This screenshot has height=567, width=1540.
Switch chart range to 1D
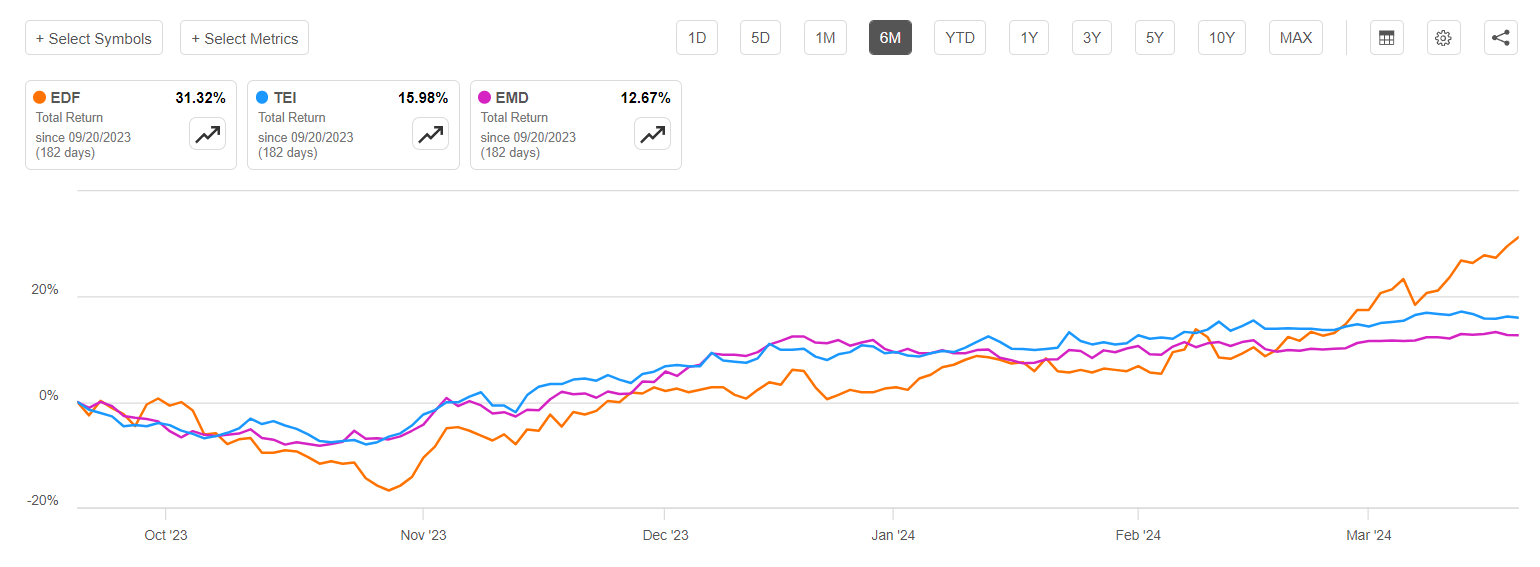697,38
